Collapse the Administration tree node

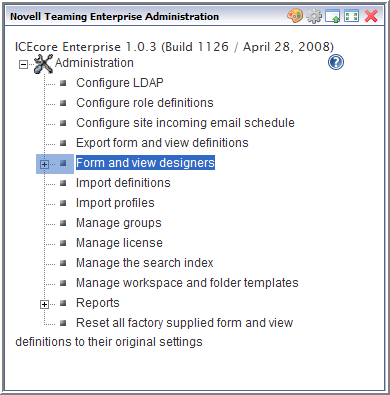(x=23, y=64)
